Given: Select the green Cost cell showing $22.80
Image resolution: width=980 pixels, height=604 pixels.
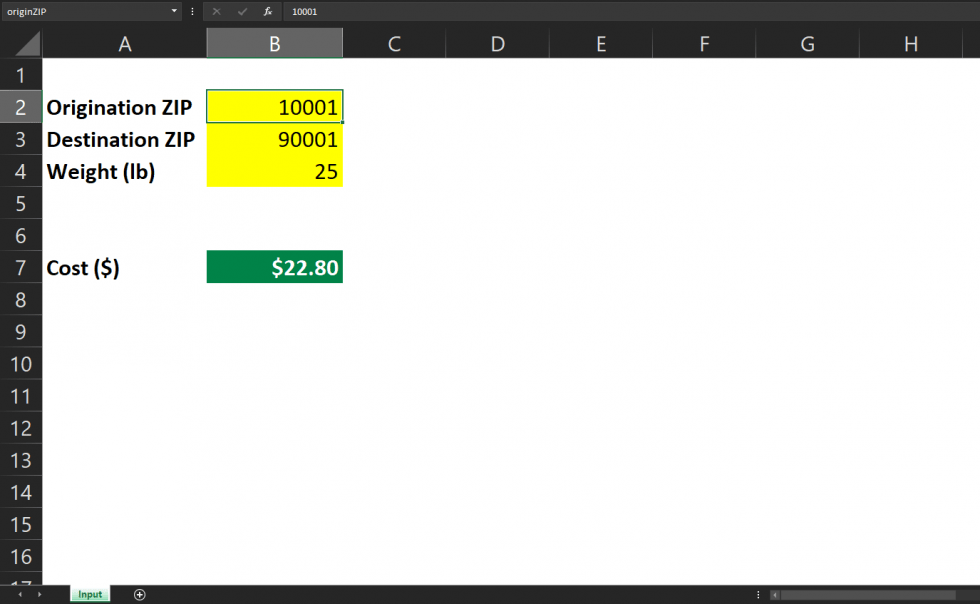Looking at the screenshot, I should [274, 267].
